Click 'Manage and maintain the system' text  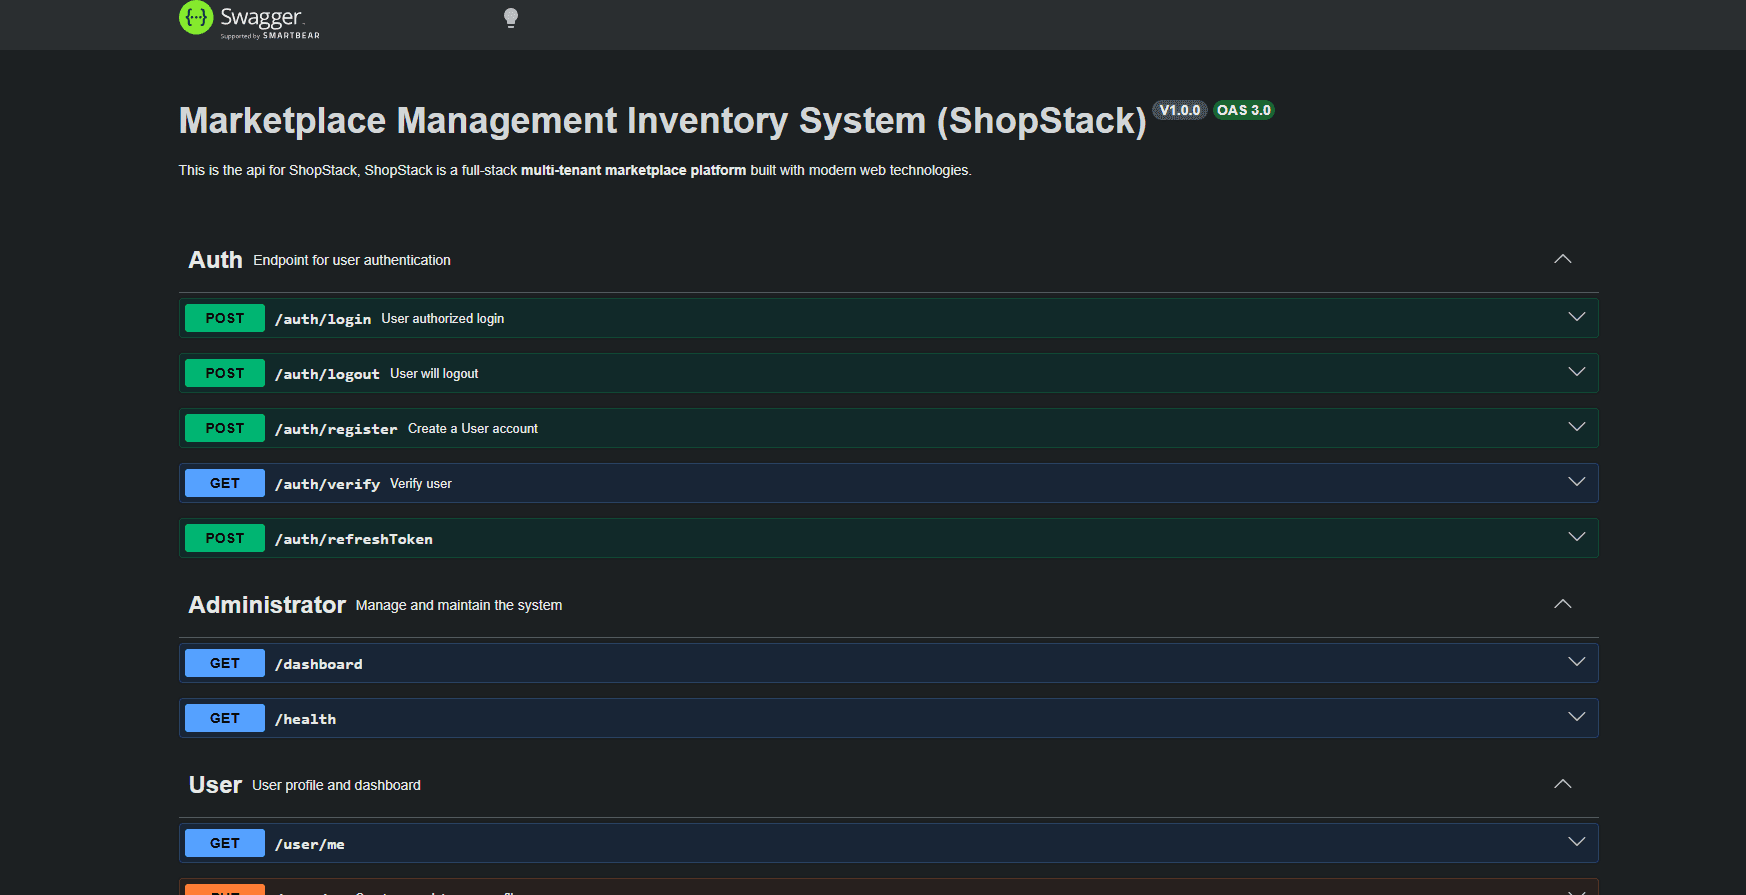pos(459,605)
